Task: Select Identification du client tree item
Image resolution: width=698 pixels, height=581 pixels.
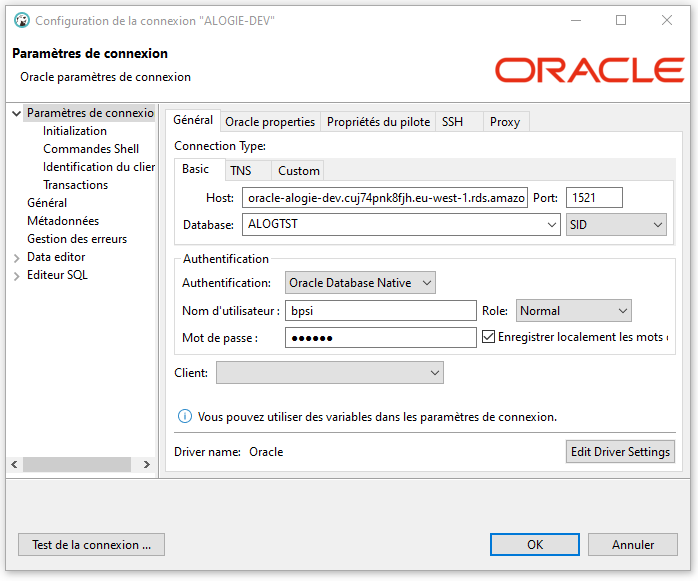Action: pyautogui.click(x=99, y=167)
